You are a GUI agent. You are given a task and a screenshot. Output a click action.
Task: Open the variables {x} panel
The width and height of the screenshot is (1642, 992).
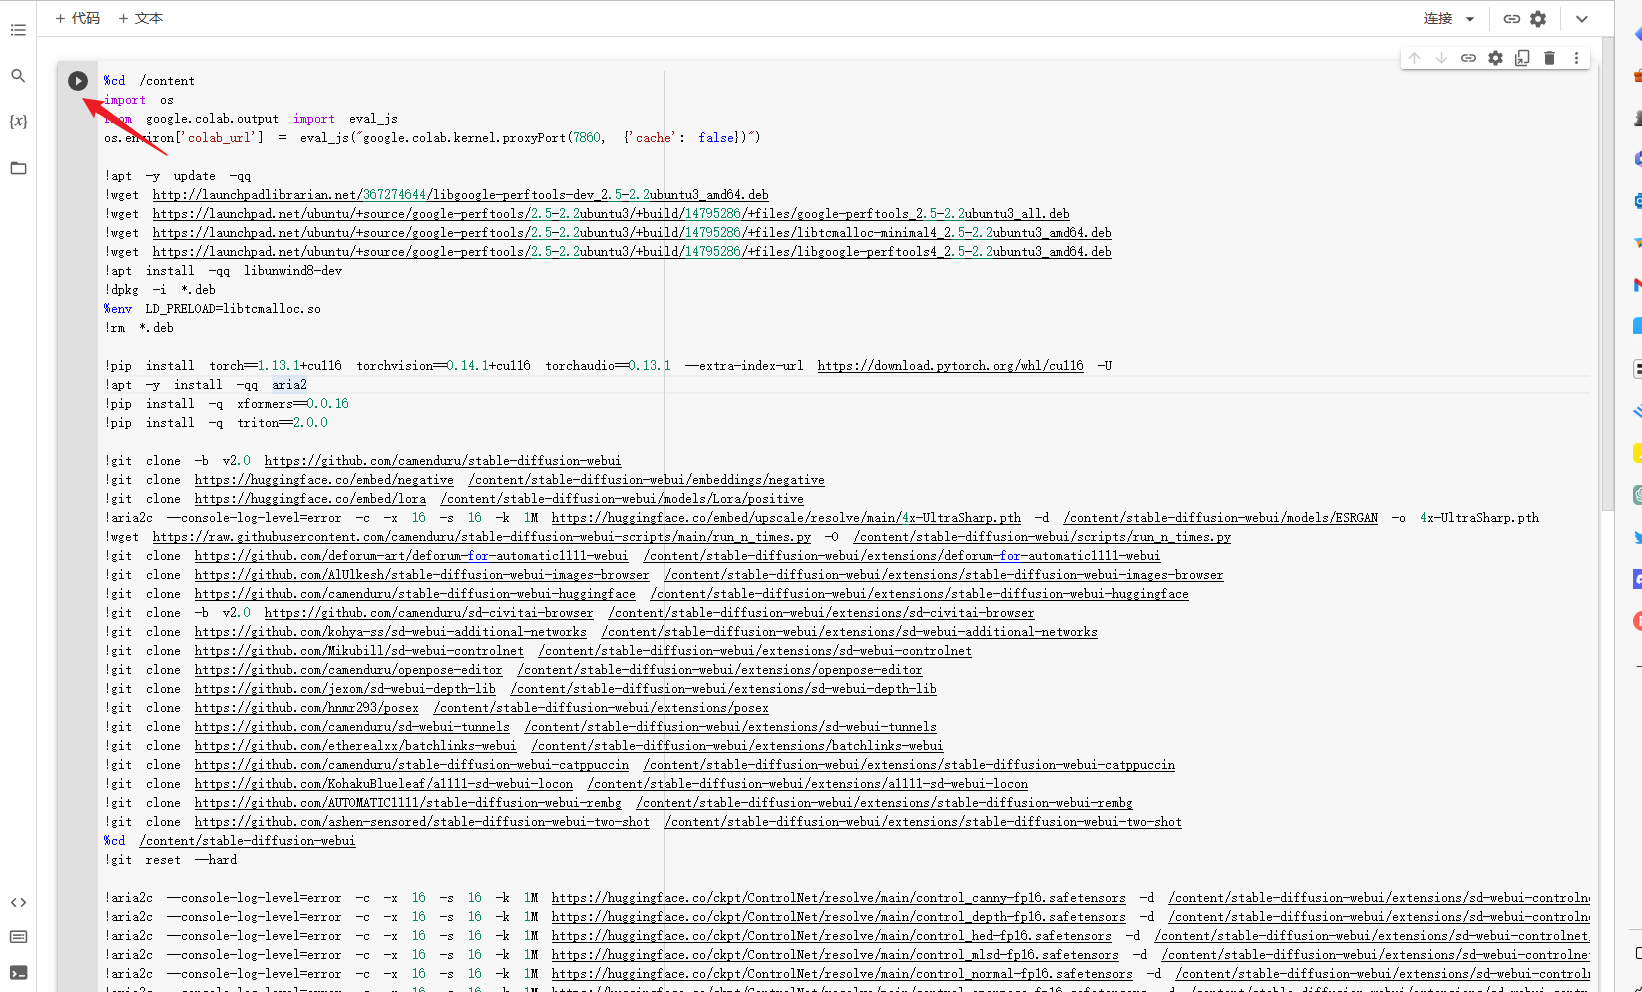coord(18,122)
